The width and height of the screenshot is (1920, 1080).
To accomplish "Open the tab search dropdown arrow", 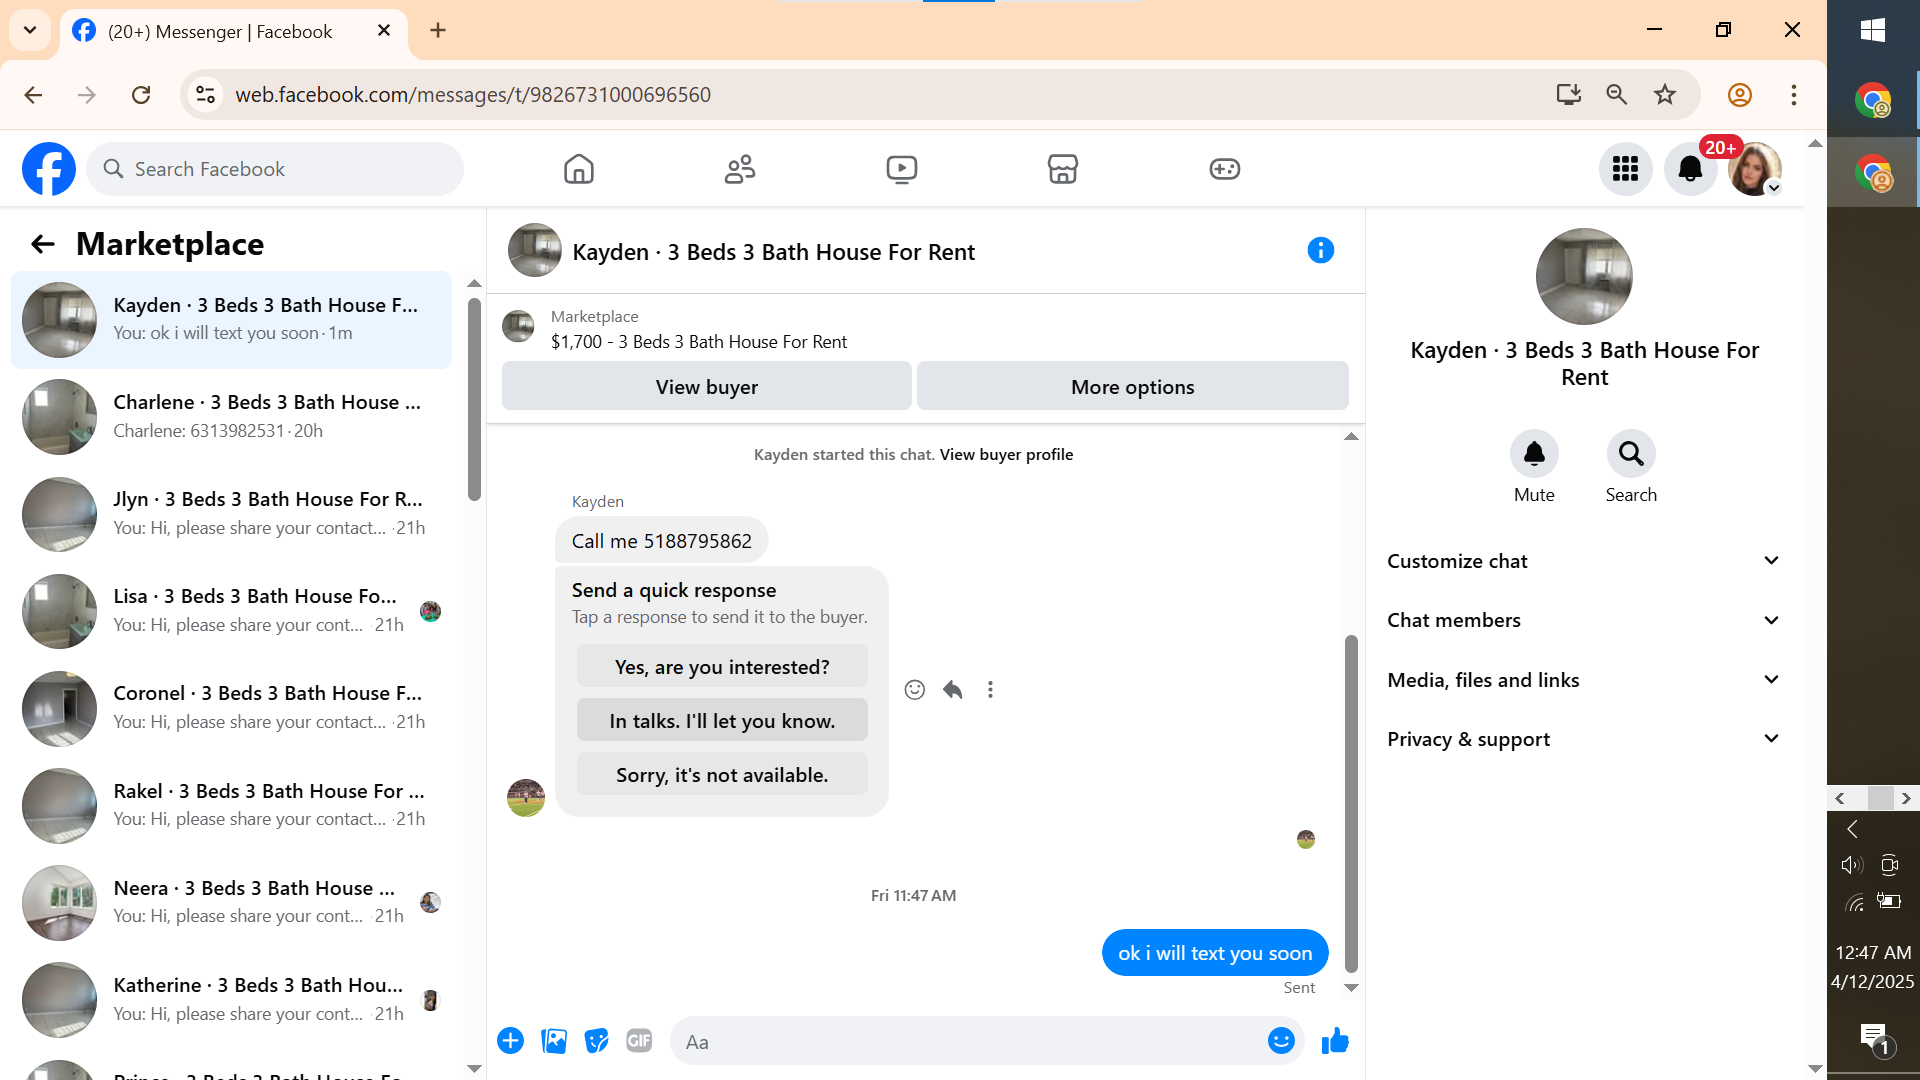I will pyautogui.click(x=30, y=30).
